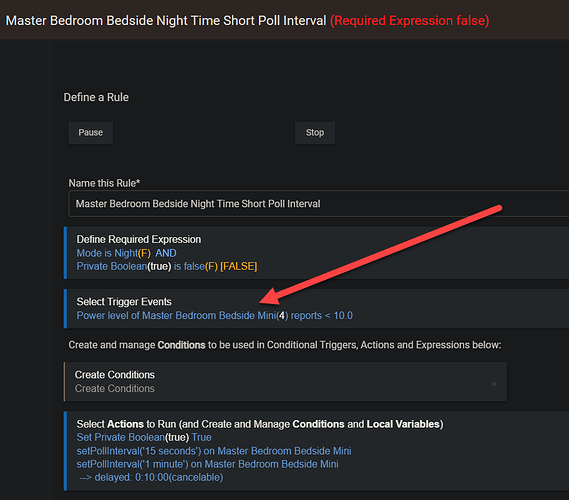Edit the Power level of Bedside Mini trigger
569x500 pixels.
[214, 316]
